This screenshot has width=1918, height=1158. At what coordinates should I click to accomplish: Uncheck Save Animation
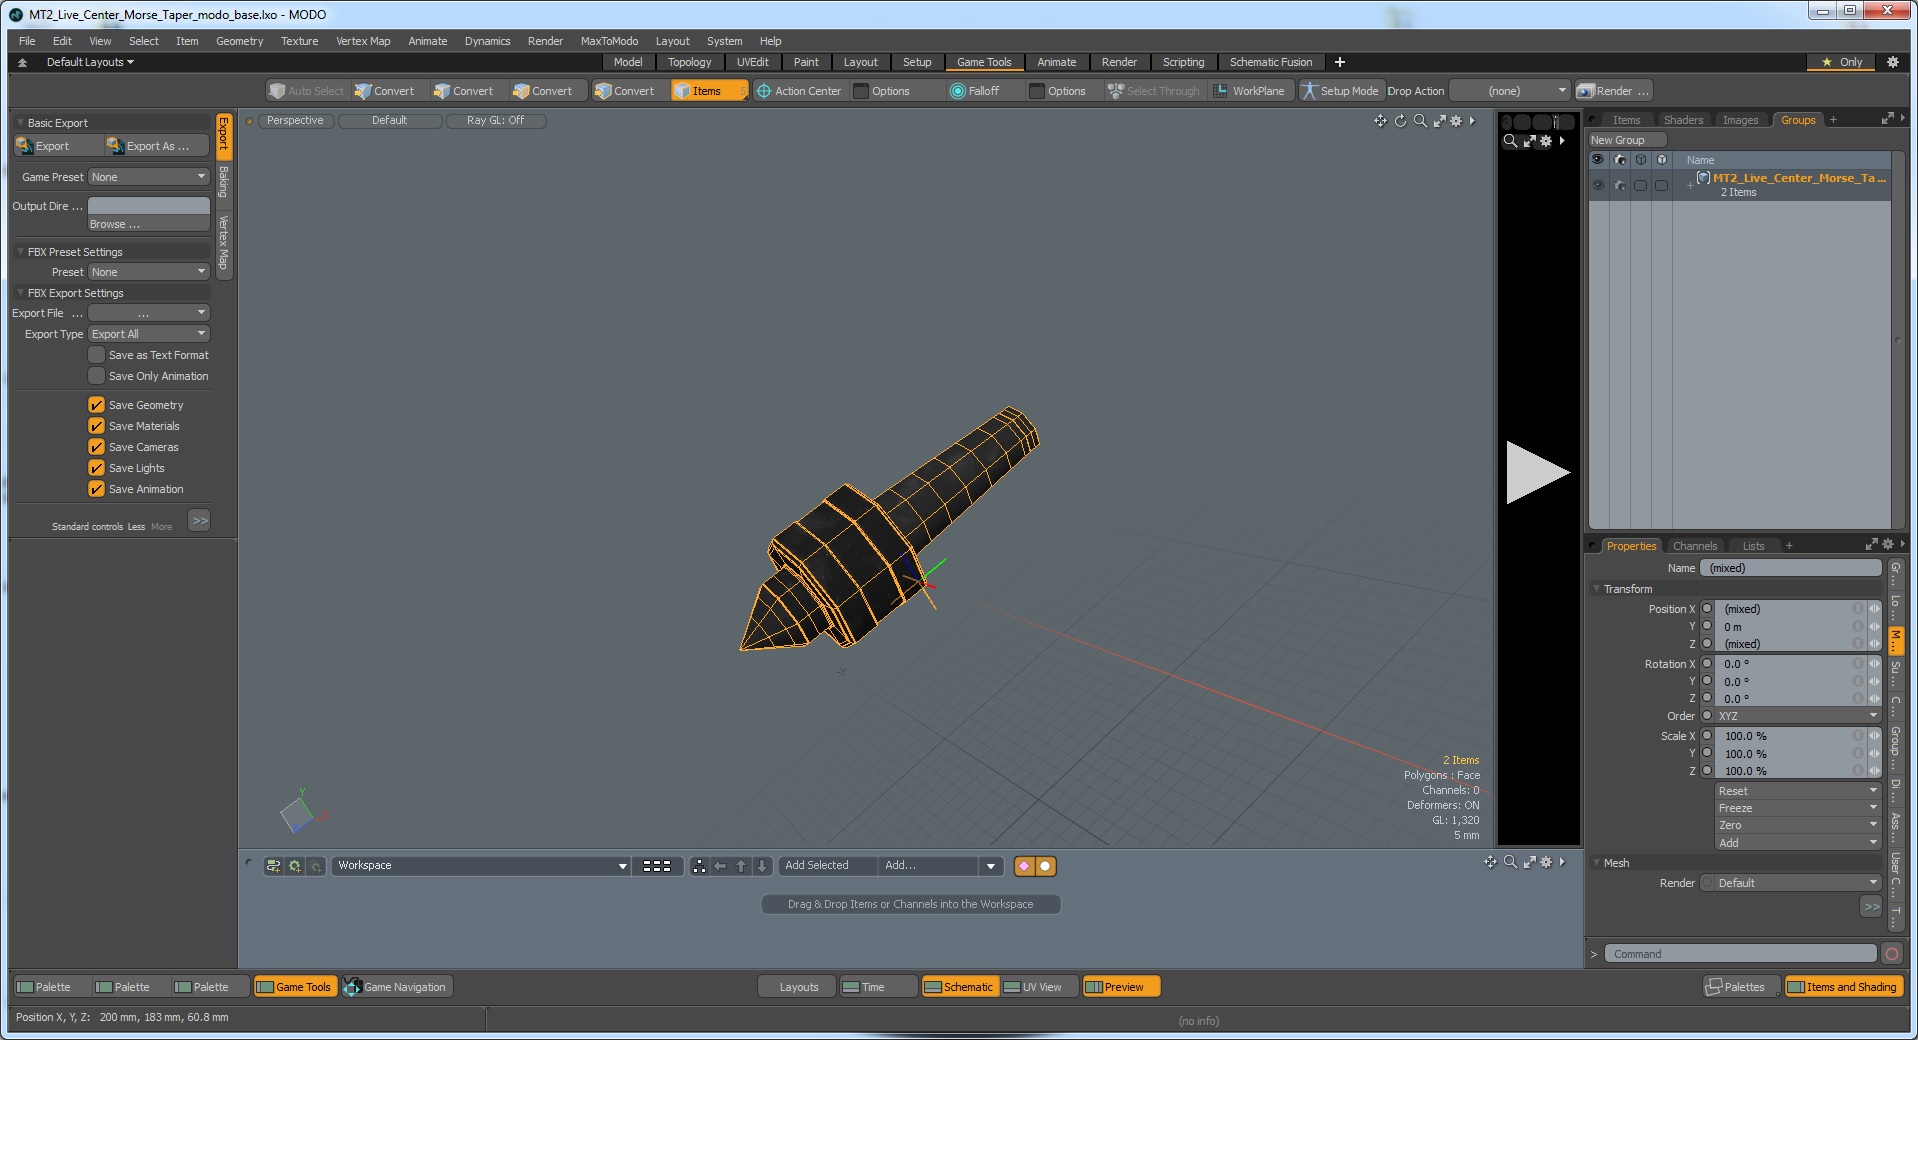coord(97,489)
